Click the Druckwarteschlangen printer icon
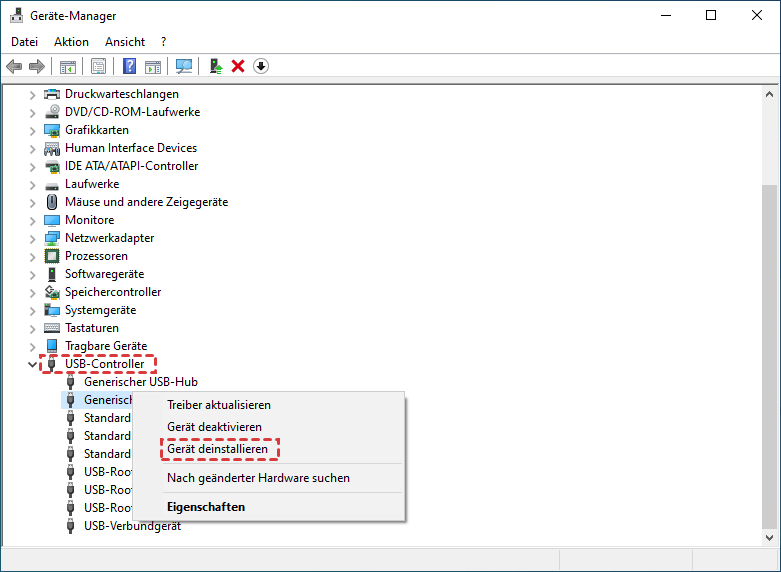Image resolution: width=781 pixels, height=572 pixels. [x=52, y=94]
